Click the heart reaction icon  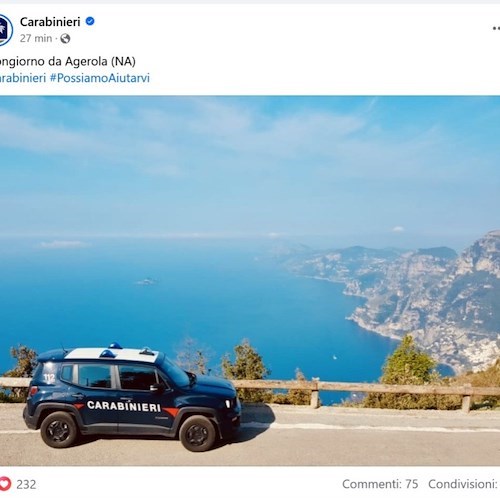pyautogui.click(x=5, y=484)
